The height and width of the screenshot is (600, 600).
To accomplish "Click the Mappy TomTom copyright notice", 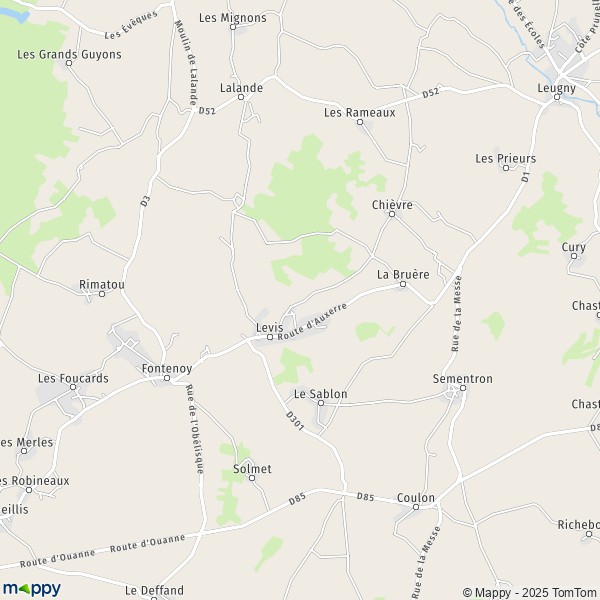I will 531,592.
